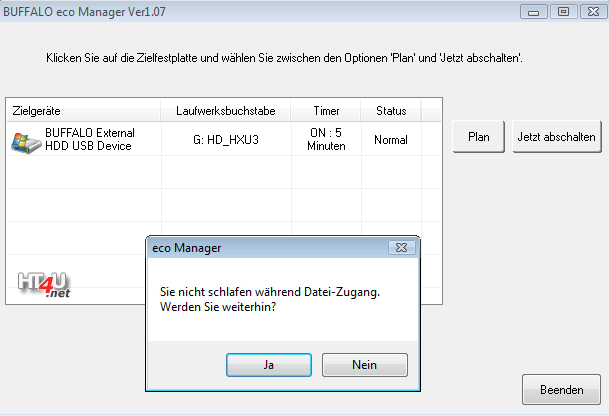609x416 pixels.
Task: Sort by the Zielgeräte column header
Action: click(84, 111)
